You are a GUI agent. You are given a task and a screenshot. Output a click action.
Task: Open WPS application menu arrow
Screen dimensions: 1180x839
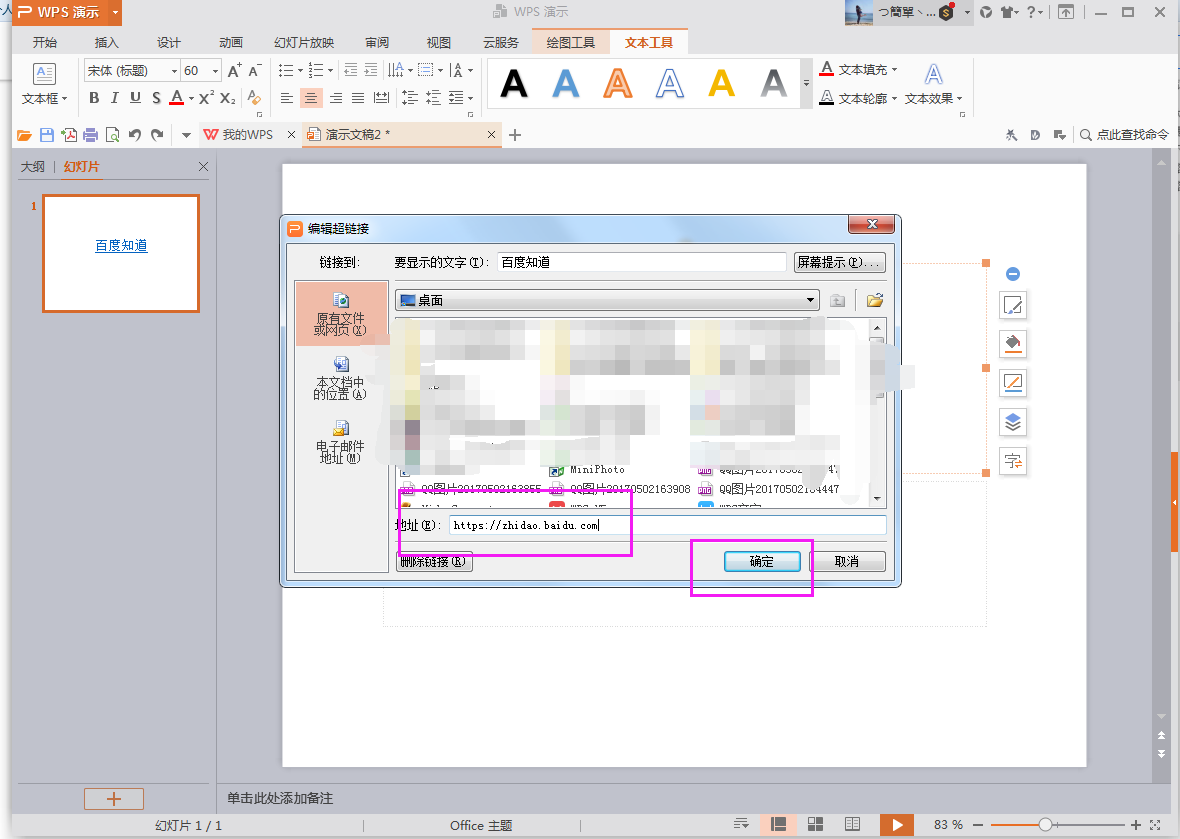[115, 12]
